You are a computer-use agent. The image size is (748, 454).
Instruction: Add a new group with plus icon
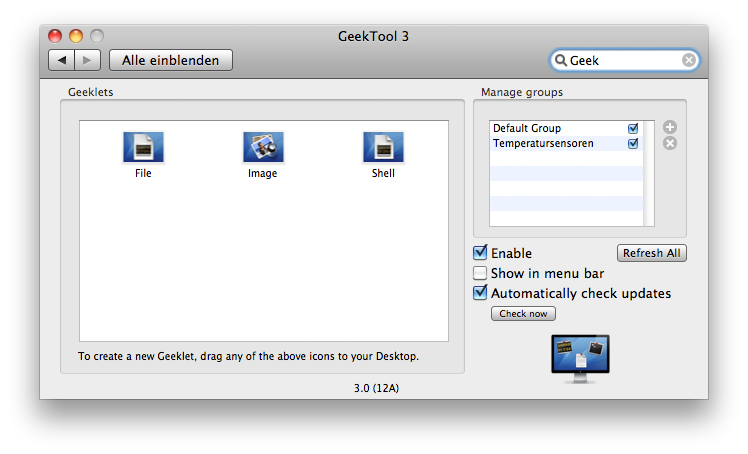[x=670, y=127]
